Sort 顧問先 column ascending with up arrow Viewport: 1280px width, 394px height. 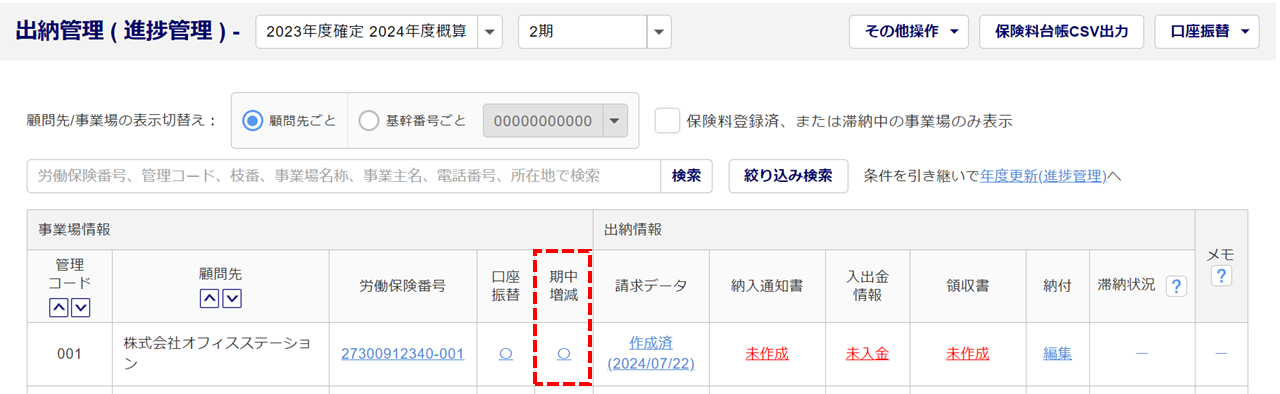(210, 298)
